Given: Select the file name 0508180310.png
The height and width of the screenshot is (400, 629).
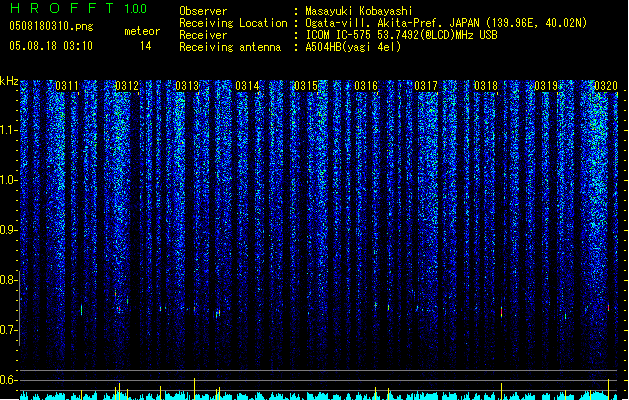Looking at the screenshot, I should tap(51, 26).
